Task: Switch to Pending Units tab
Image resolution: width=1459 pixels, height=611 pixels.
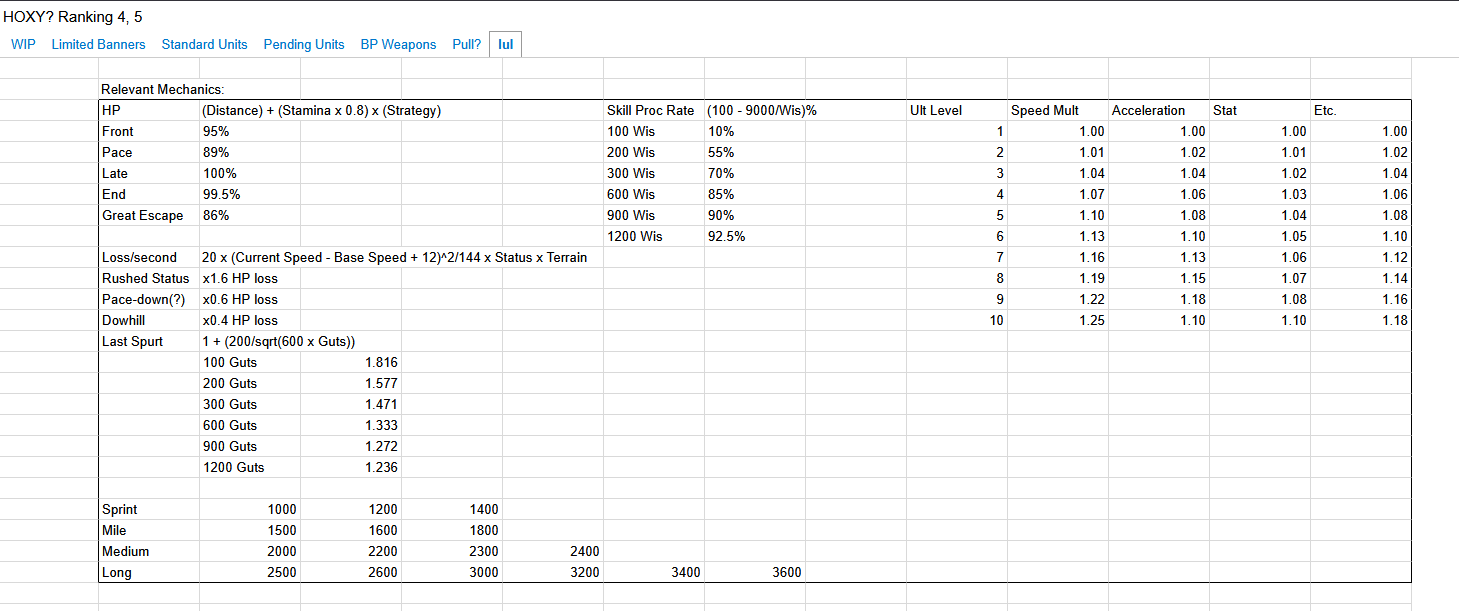Action: 304,44
